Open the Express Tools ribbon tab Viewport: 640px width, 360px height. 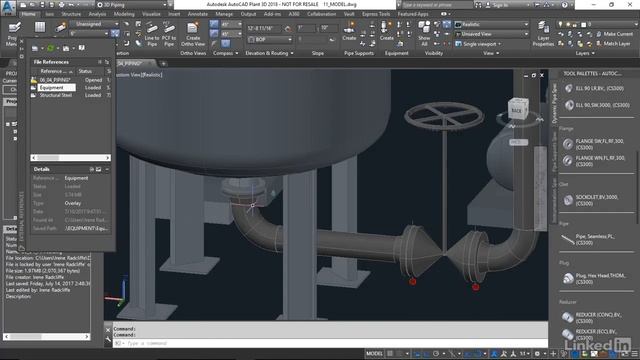pos(376,14)
